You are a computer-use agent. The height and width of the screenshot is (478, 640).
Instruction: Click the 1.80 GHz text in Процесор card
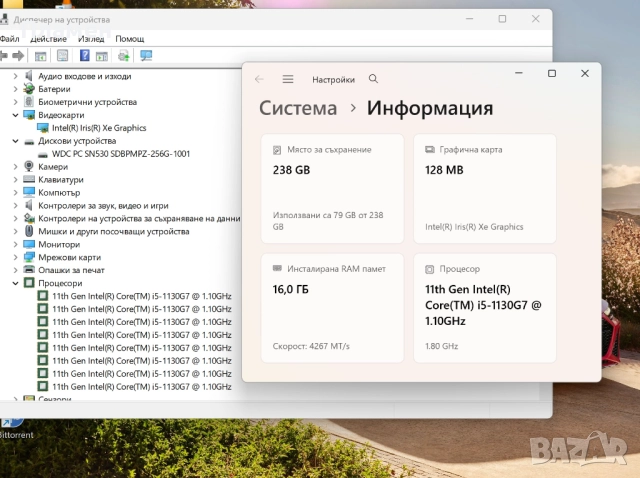click(441, 346)
